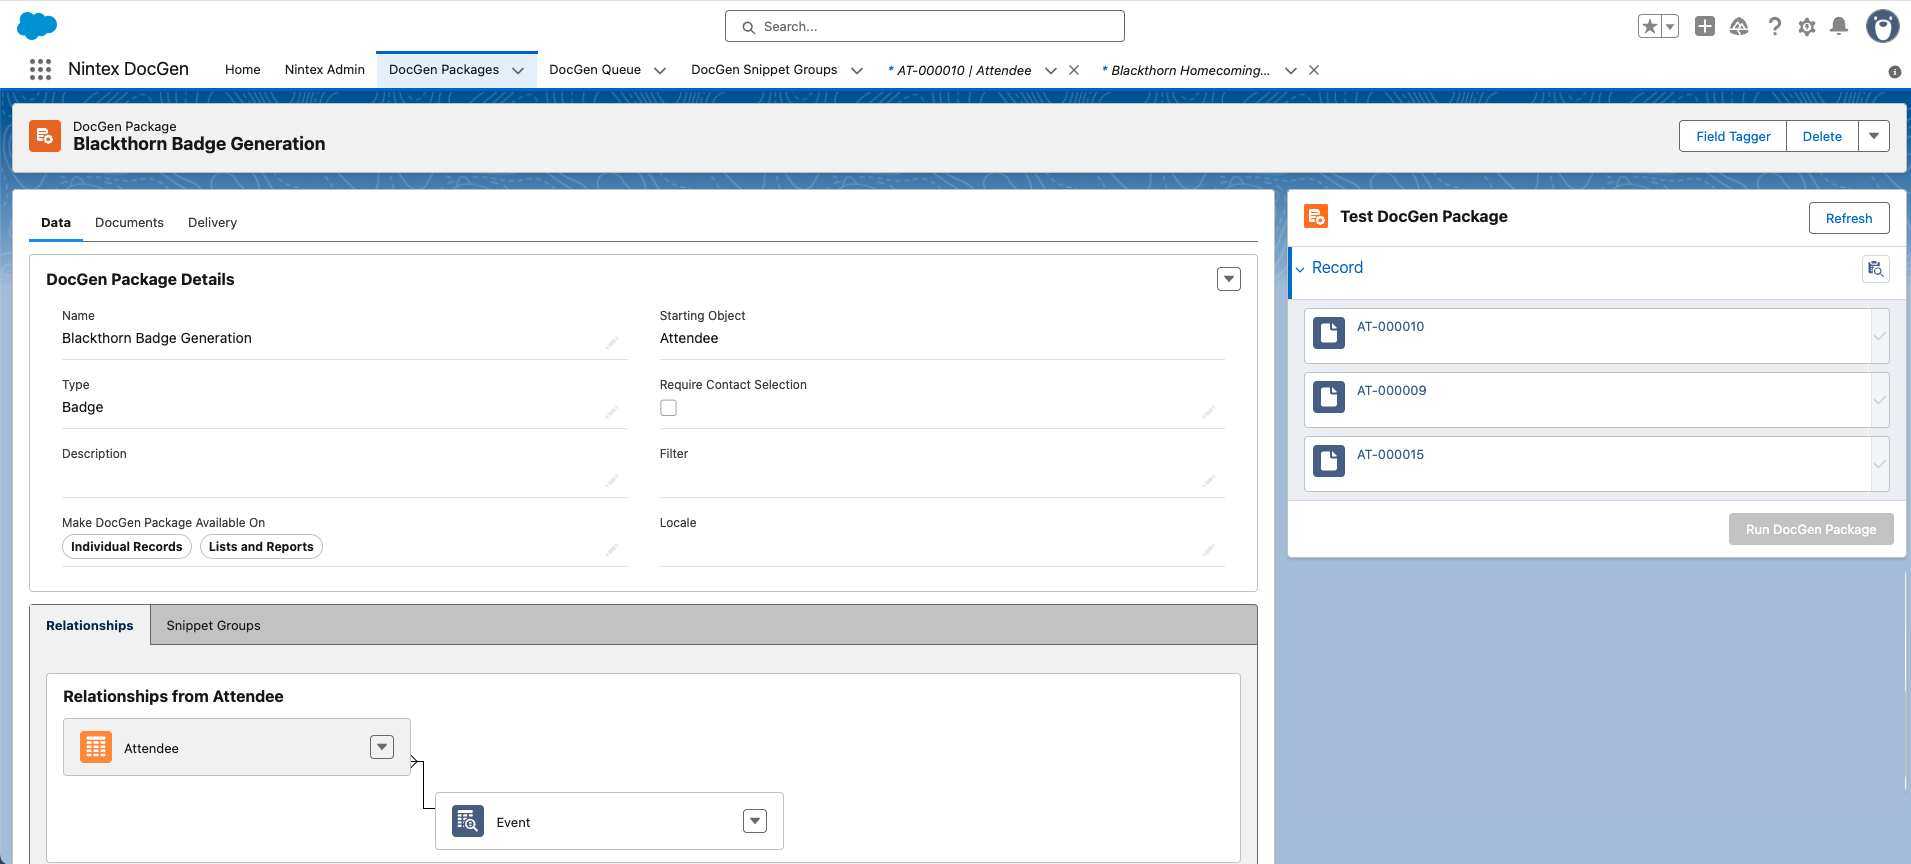Open the AT-000010 record link
Screen dimensions: 1911x864
point(1390,326)
